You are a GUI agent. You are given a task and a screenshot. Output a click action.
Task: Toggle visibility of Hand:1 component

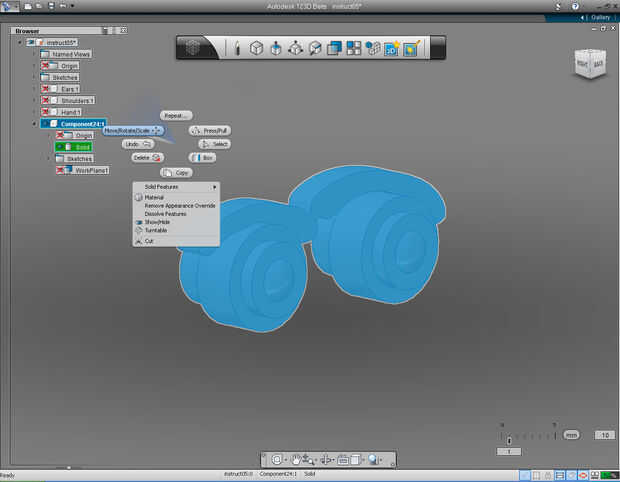45,112
